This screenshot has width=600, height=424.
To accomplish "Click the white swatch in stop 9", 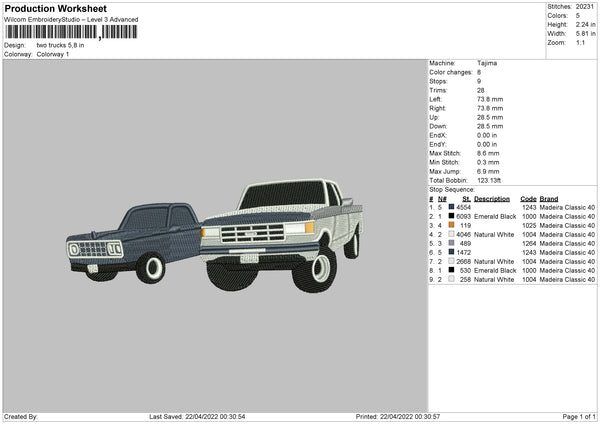I will pos(452,280).
